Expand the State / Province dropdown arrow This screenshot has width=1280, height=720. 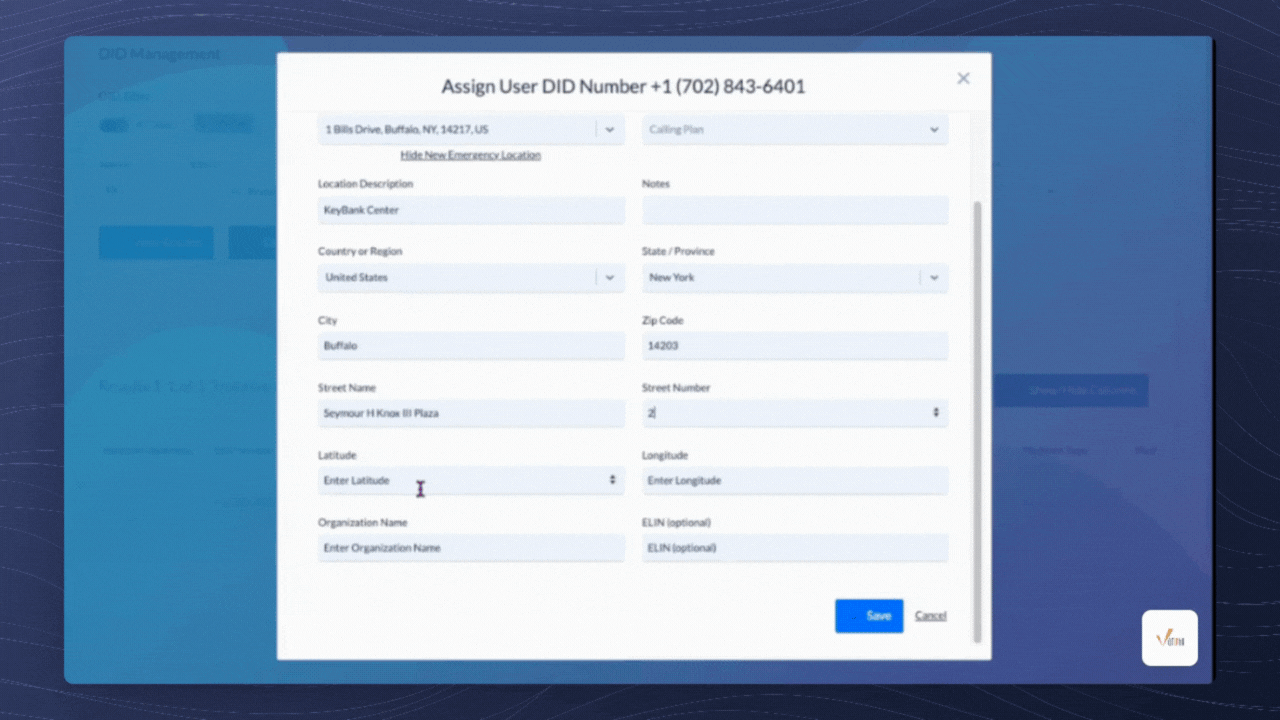pos(934,278)
